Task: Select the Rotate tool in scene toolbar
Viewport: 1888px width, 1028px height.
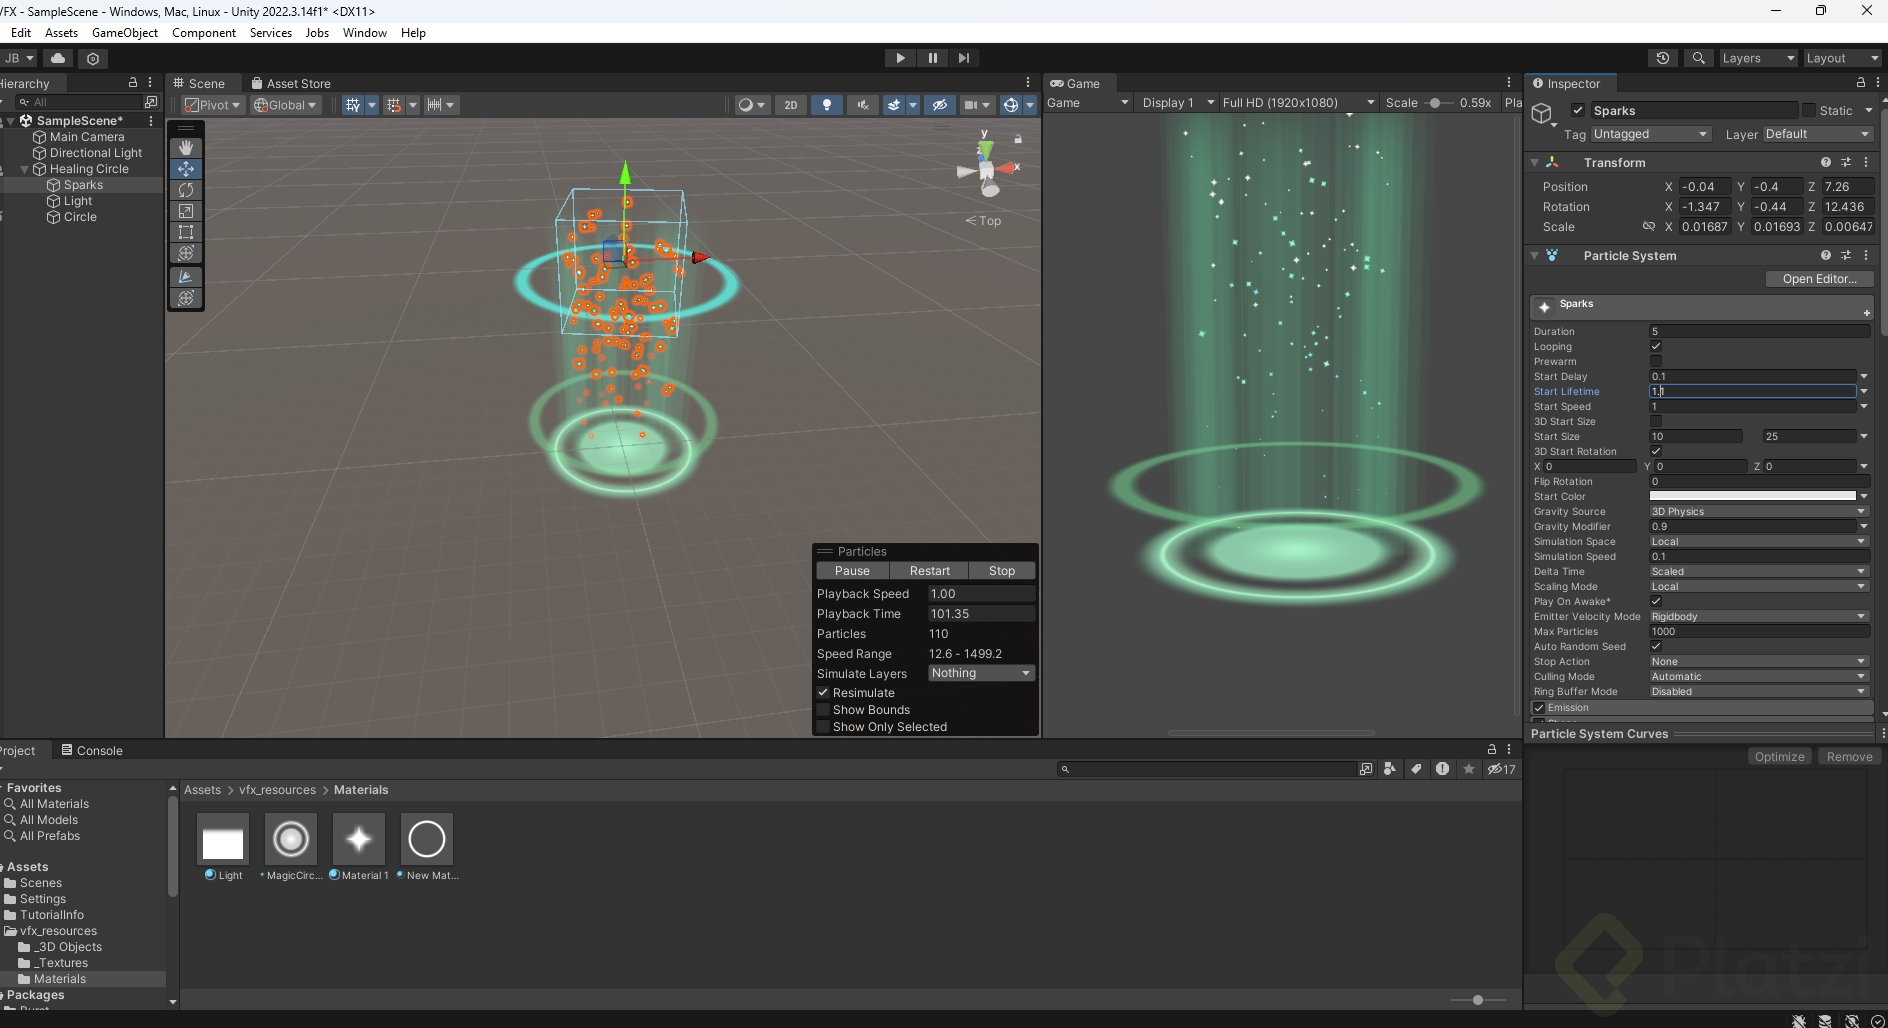Action: pos(186,190)
